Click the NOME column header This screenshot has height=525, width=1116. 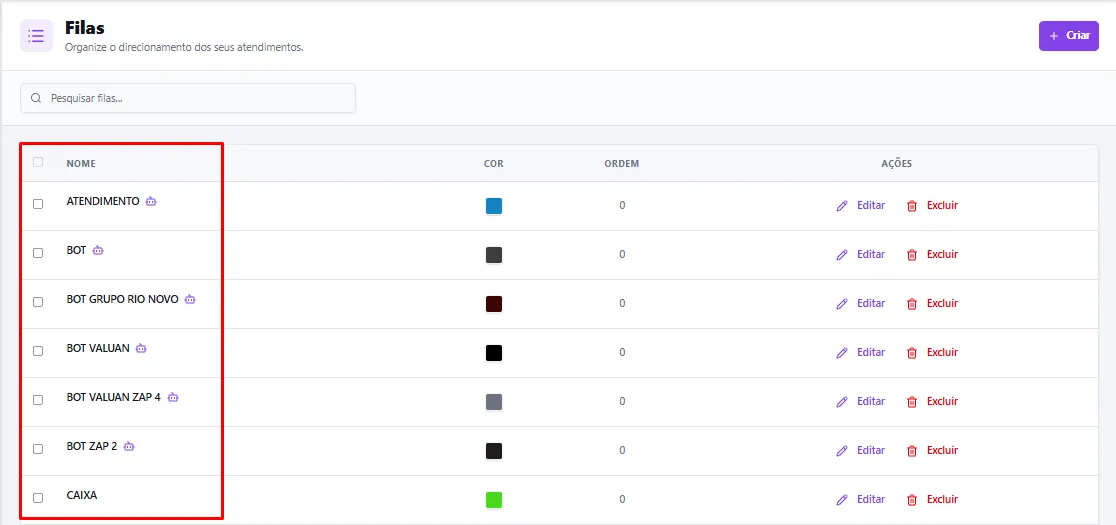point(81,164)
